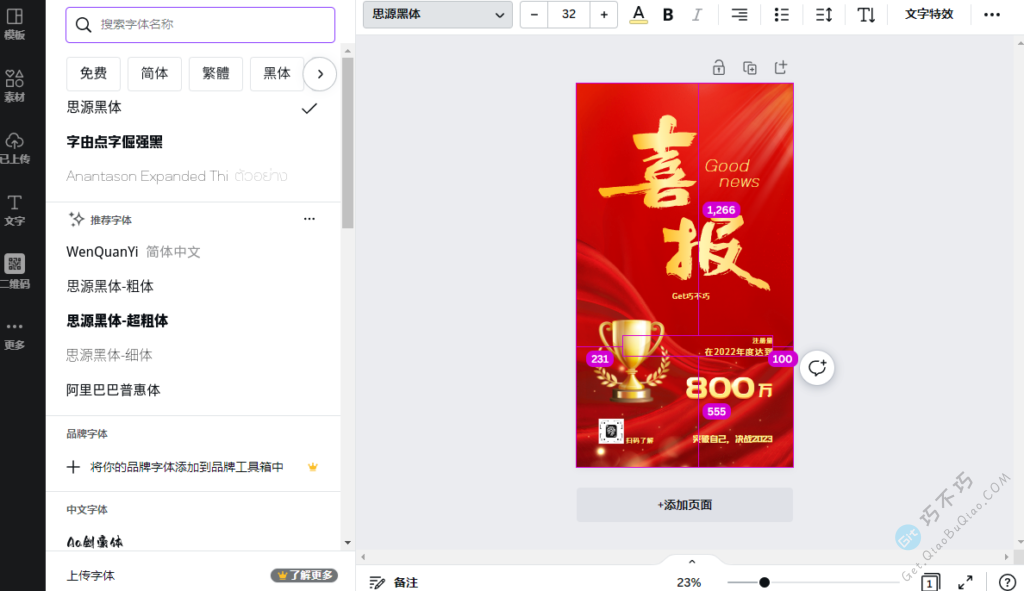Open the line spacing settings
1024x591 pixels.
[x=823, y=14]
